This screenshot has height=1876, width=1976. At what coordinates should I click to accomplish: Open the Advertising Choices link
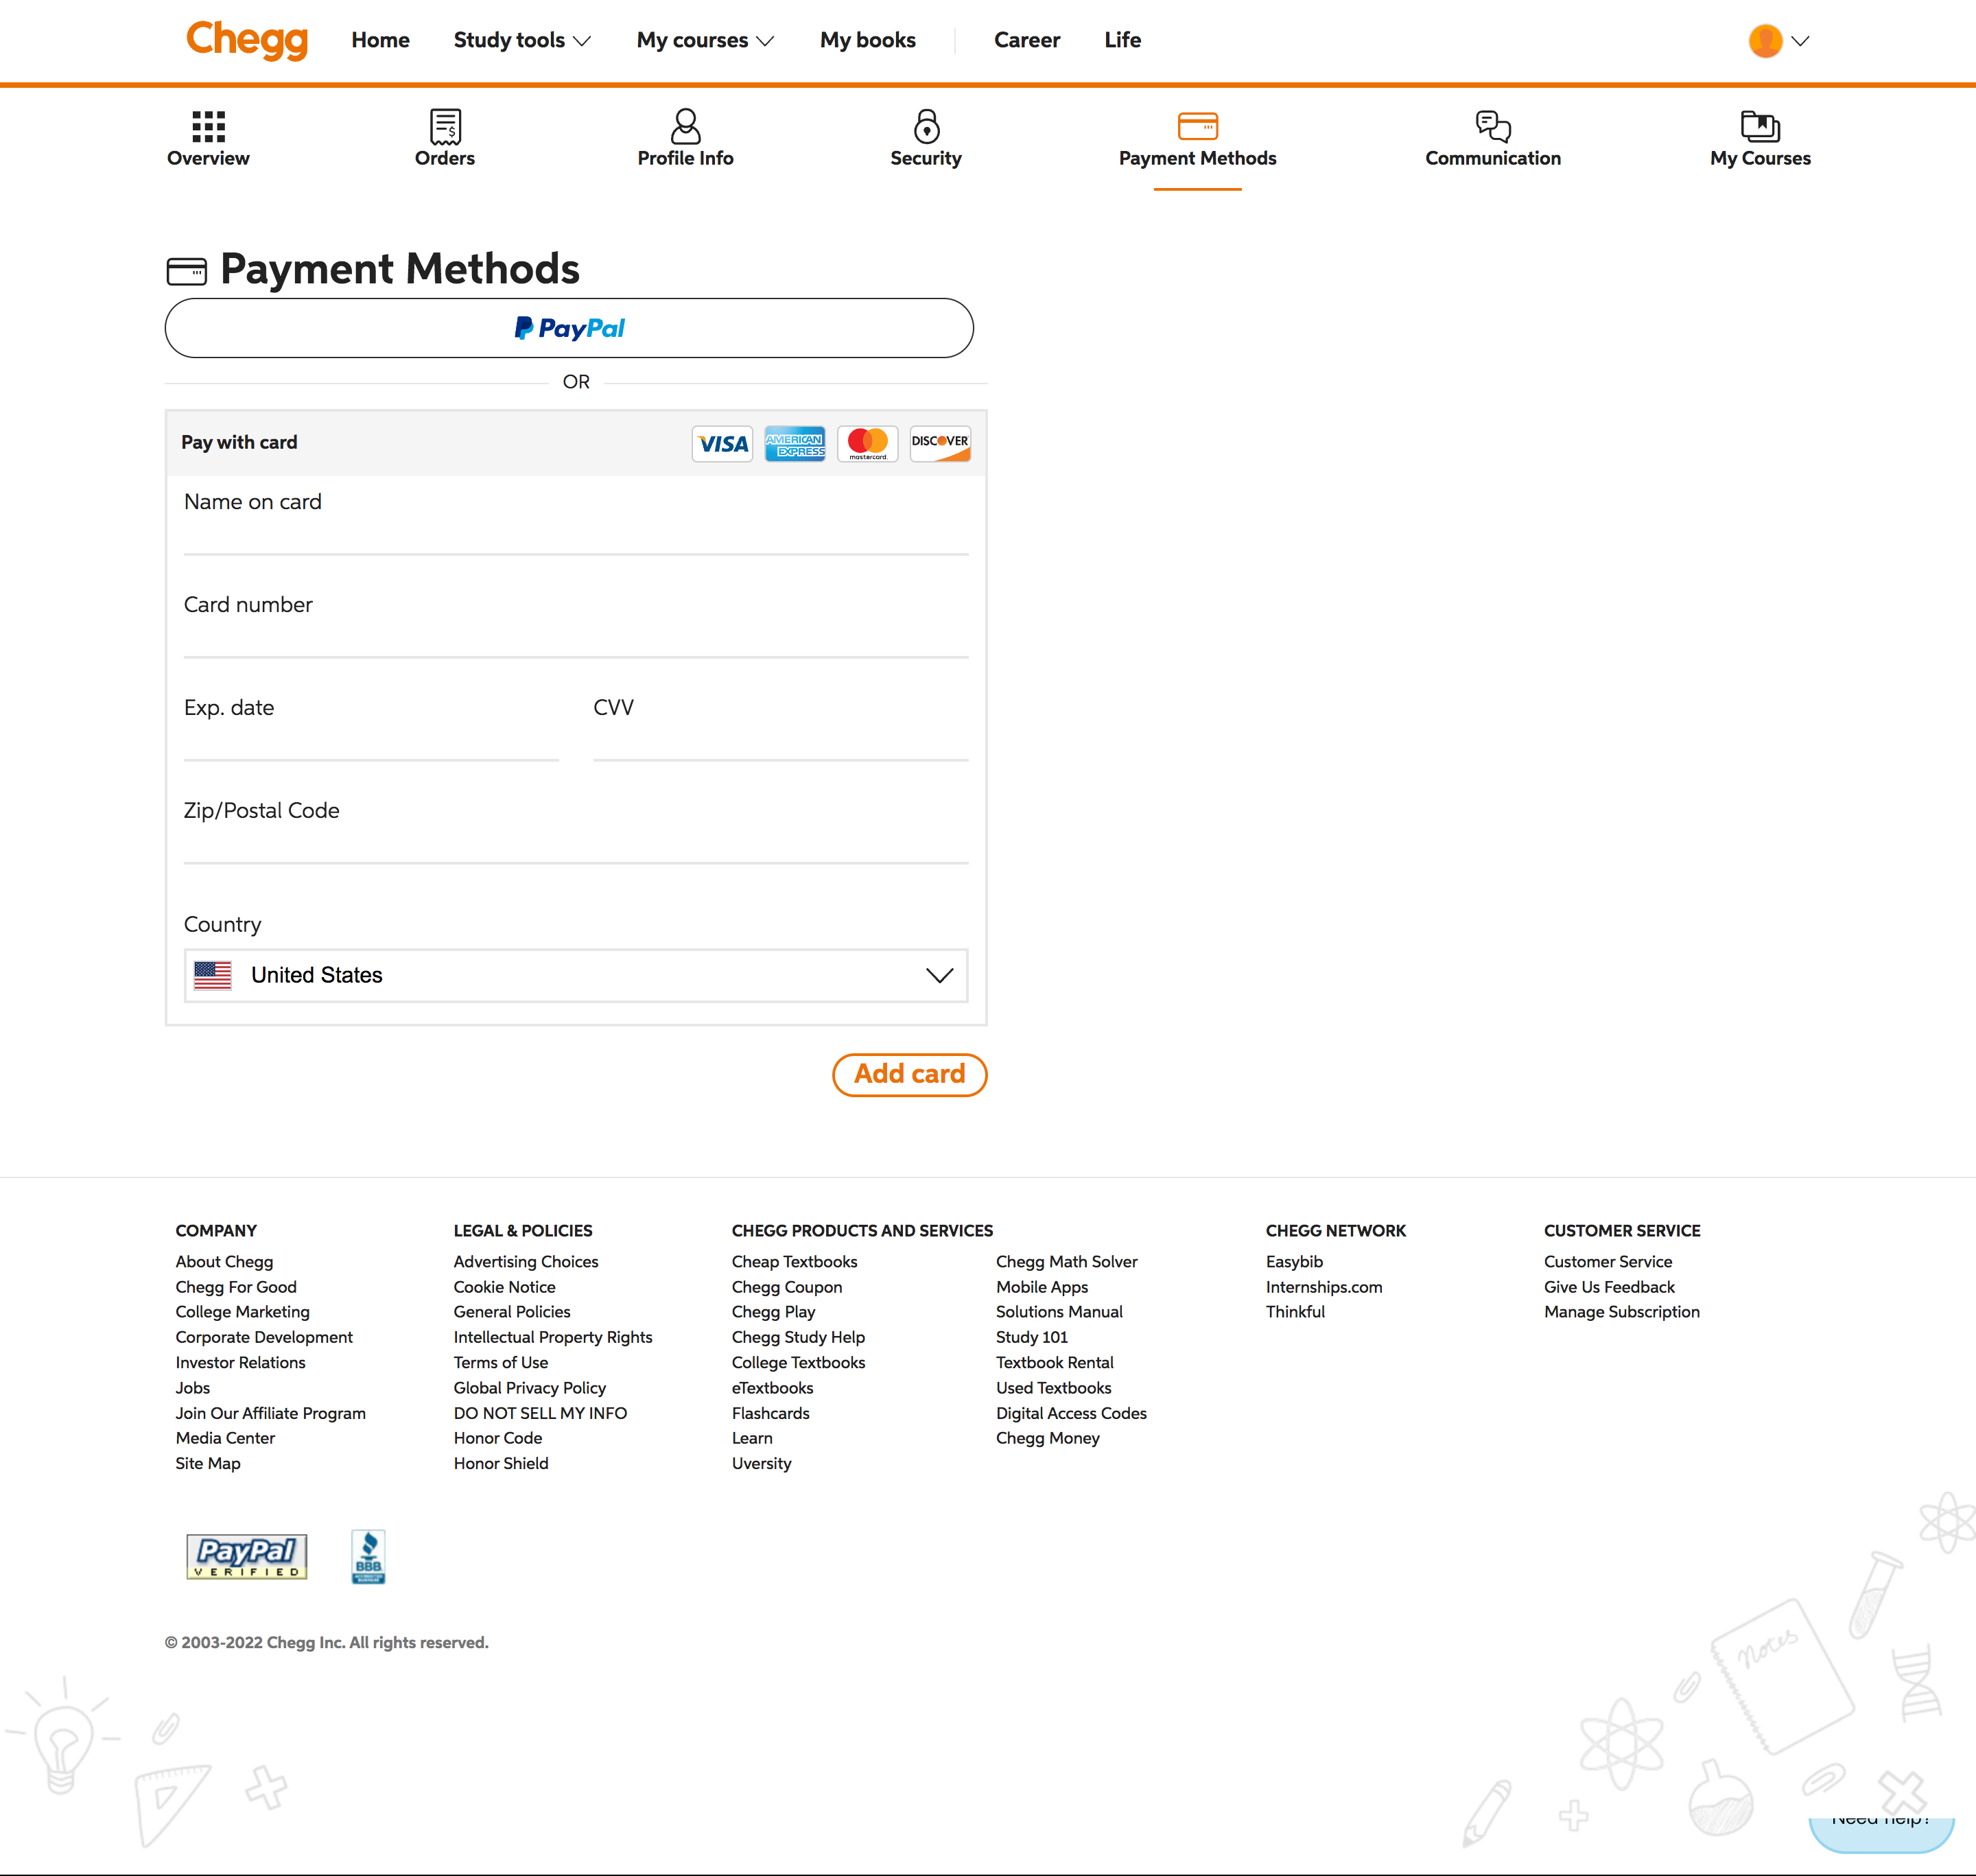pos(526,1262)
